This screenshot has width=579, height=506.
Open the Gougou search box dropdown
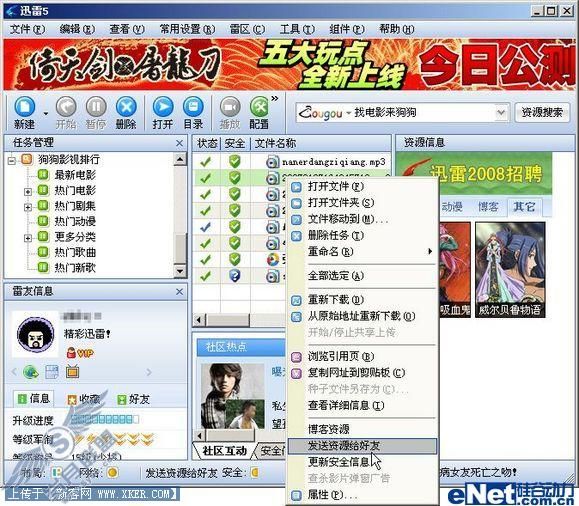[501, 112]
